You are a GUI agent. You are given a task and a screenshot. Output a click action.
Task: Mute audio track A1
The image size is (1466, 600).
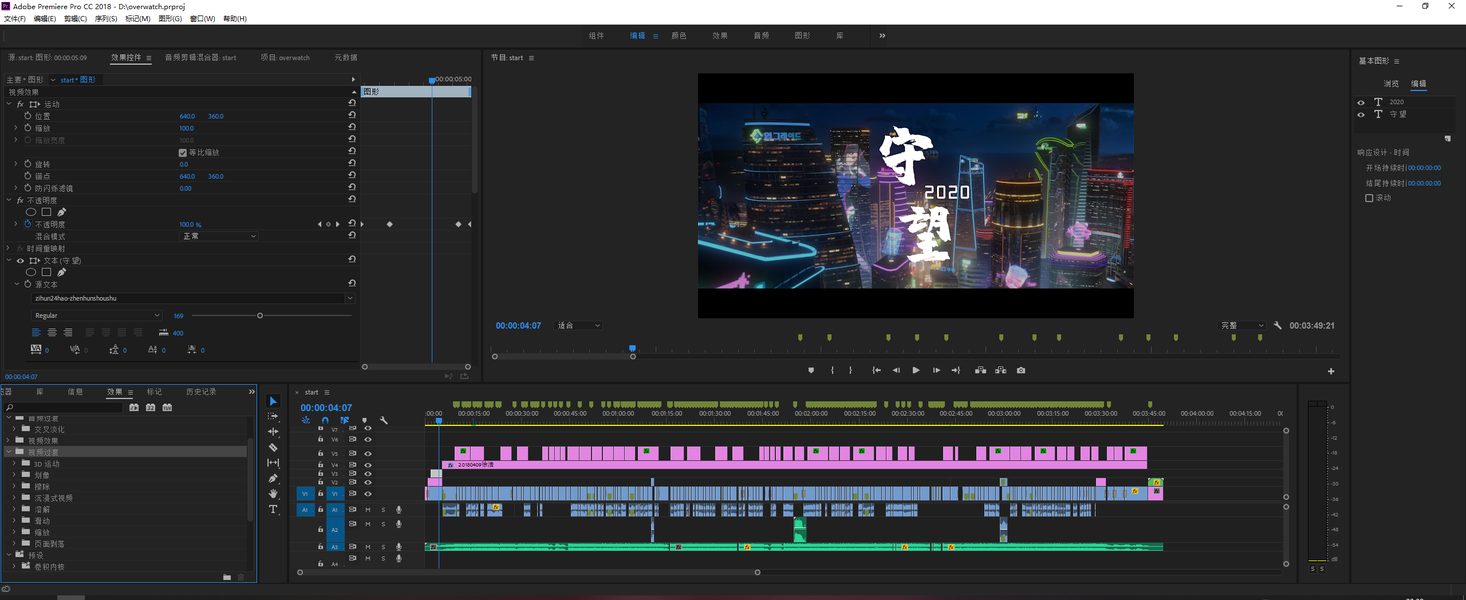point(368,510)
